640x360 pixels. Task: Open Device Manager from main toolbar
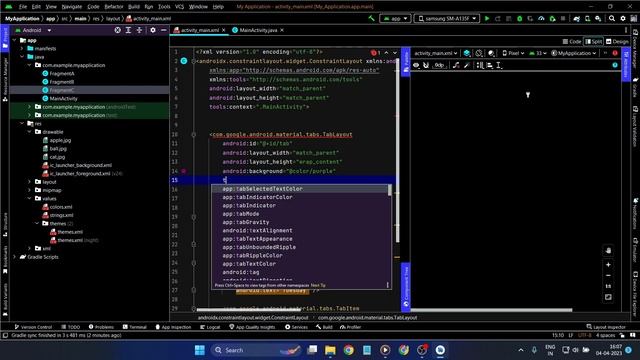tap(587, 18)
